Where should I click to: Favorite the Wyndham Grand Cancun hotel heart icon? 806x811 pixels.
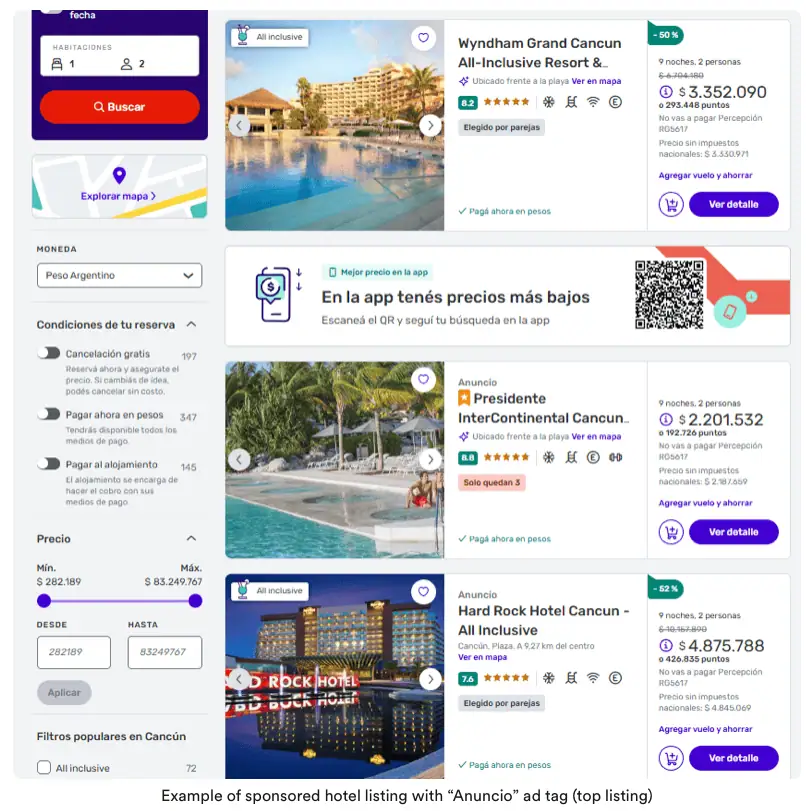pos(423,38)
